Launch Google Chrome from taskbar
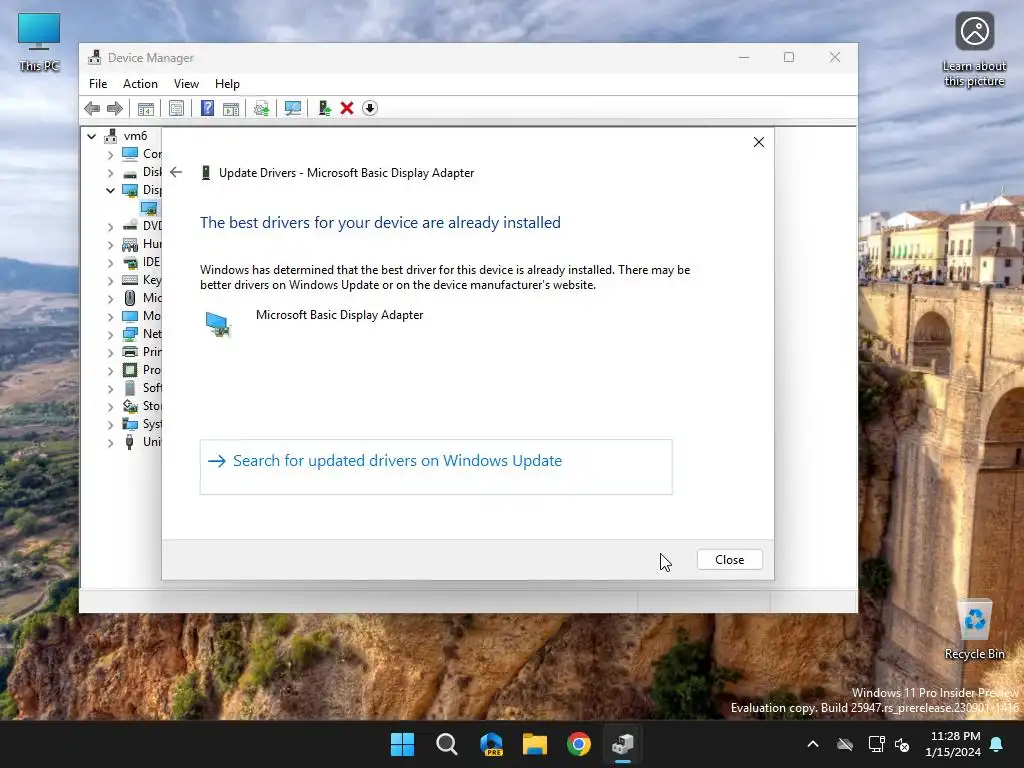Image resolution: width=1024 pixels, height=768 pixels. click(x=579, y=744)
